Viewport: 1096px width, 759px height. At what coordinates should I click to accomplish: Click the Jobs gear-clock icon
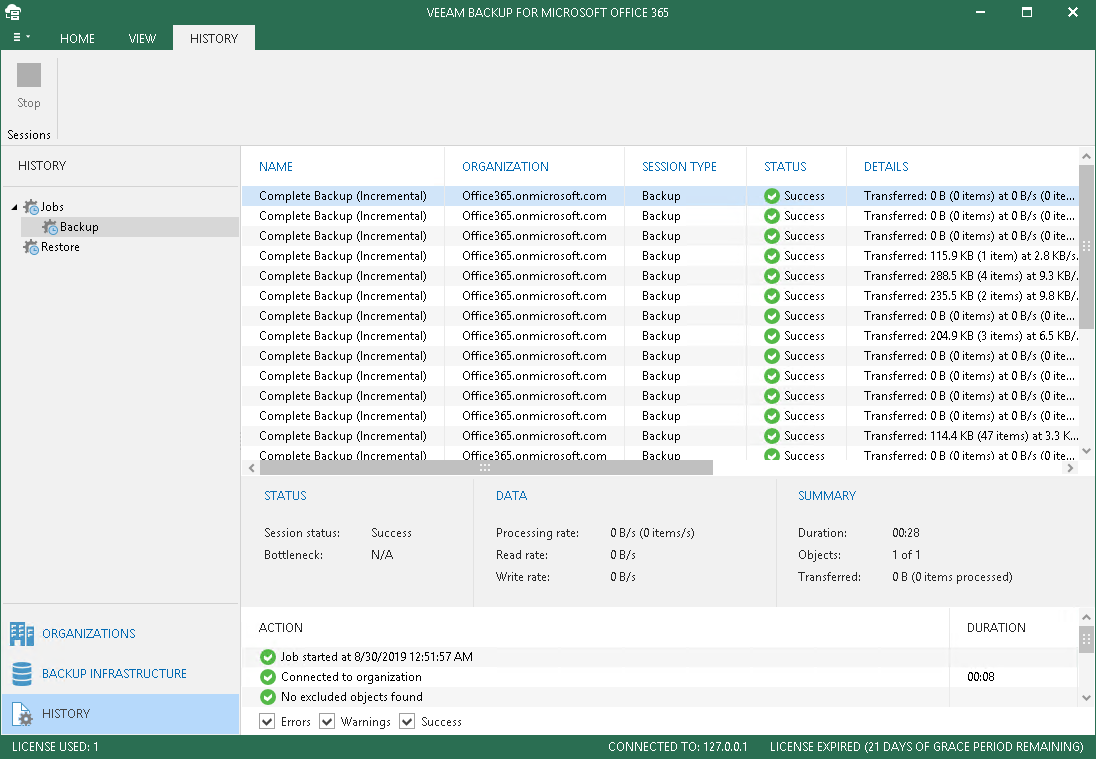(31, 207)
